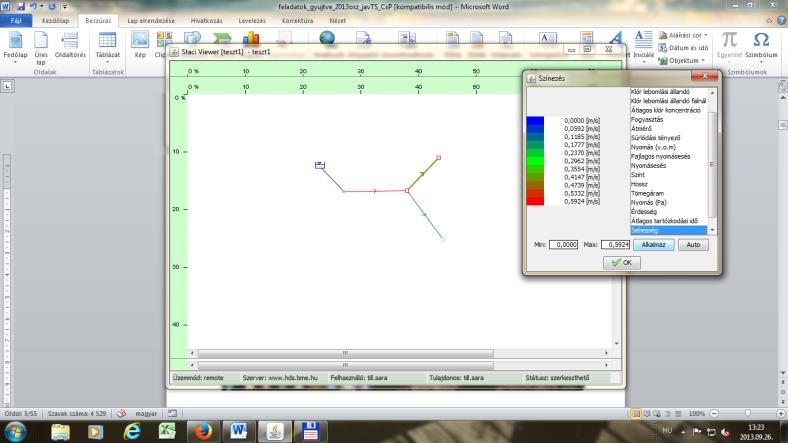Insert a blank page with Üres lap
Viewport: 788px width, 443px height.
tap(41, 48)
